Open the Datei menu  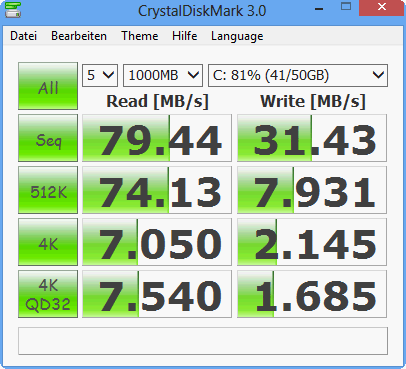24,36
